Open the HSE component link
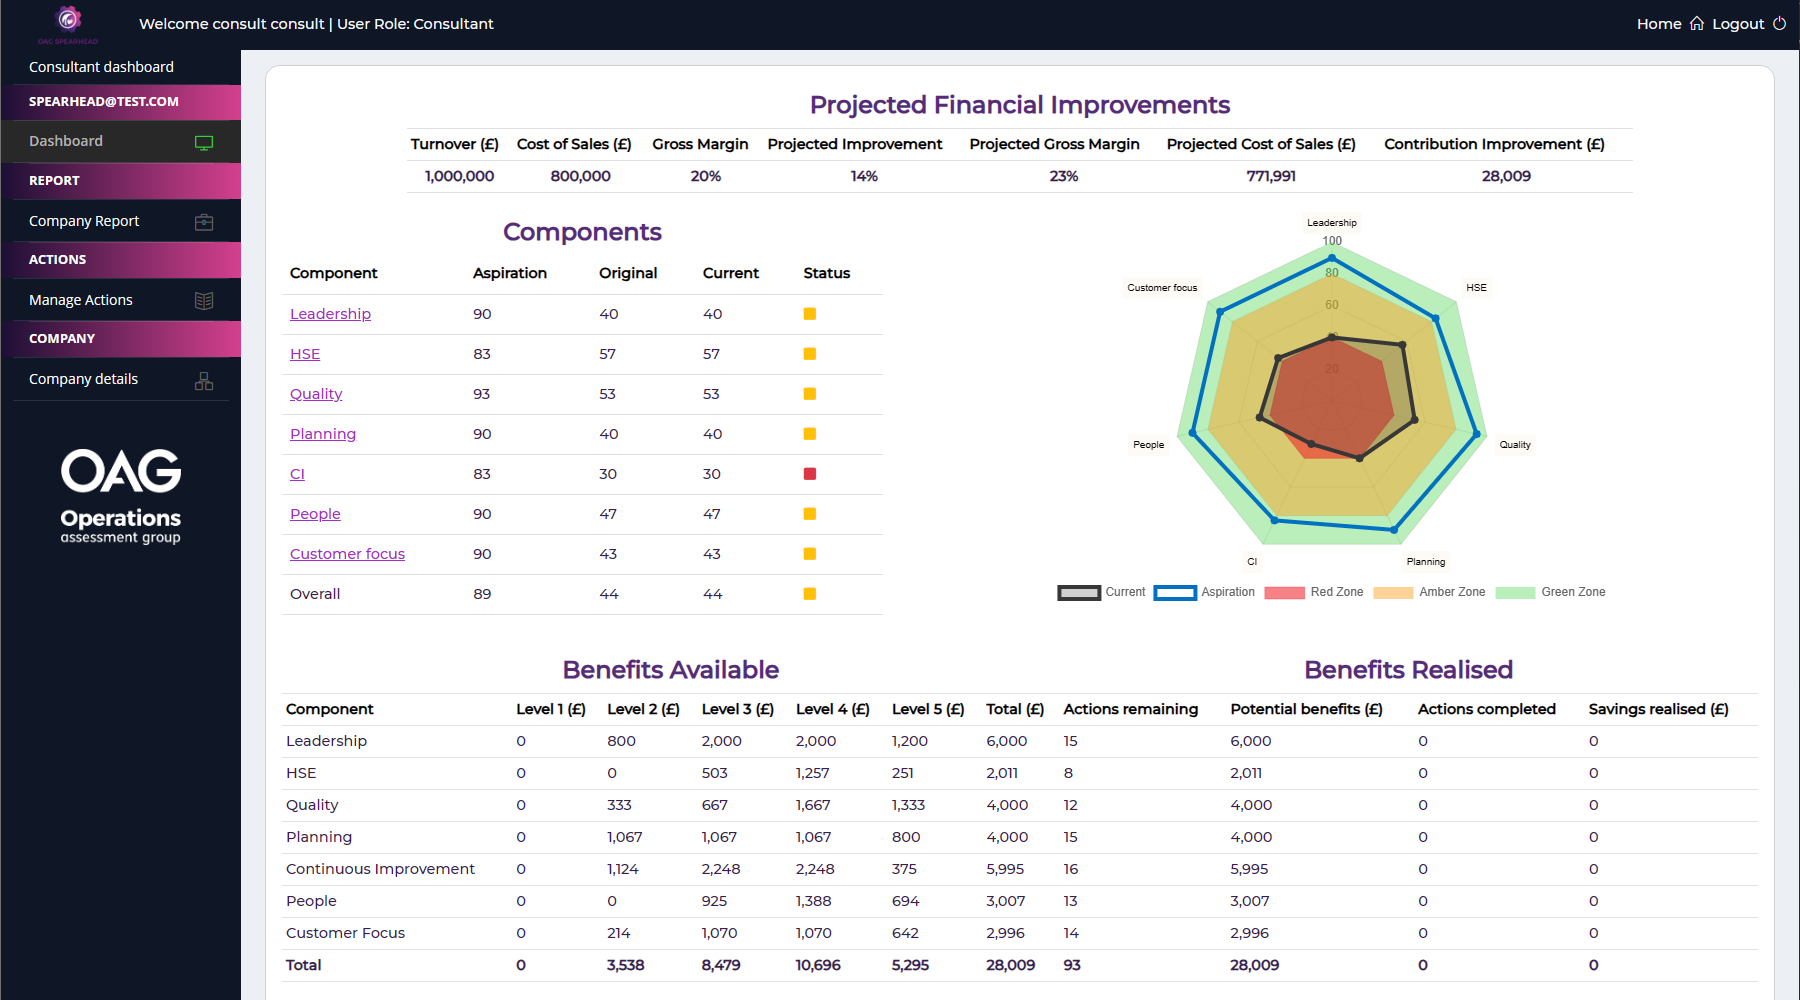The width and height of the screenshot is (1800, 1000). (x=305, y=354)
